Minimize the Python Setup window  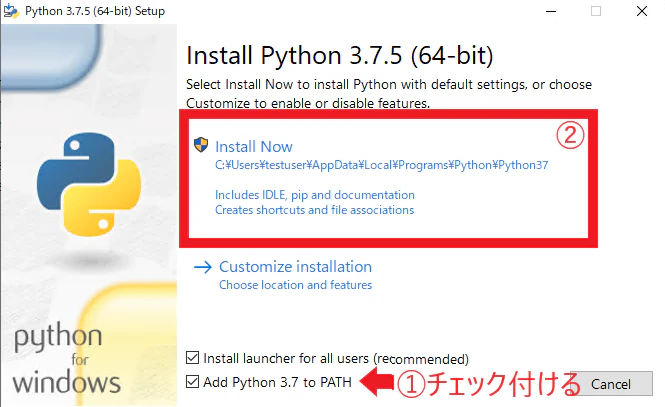(551, 11)
